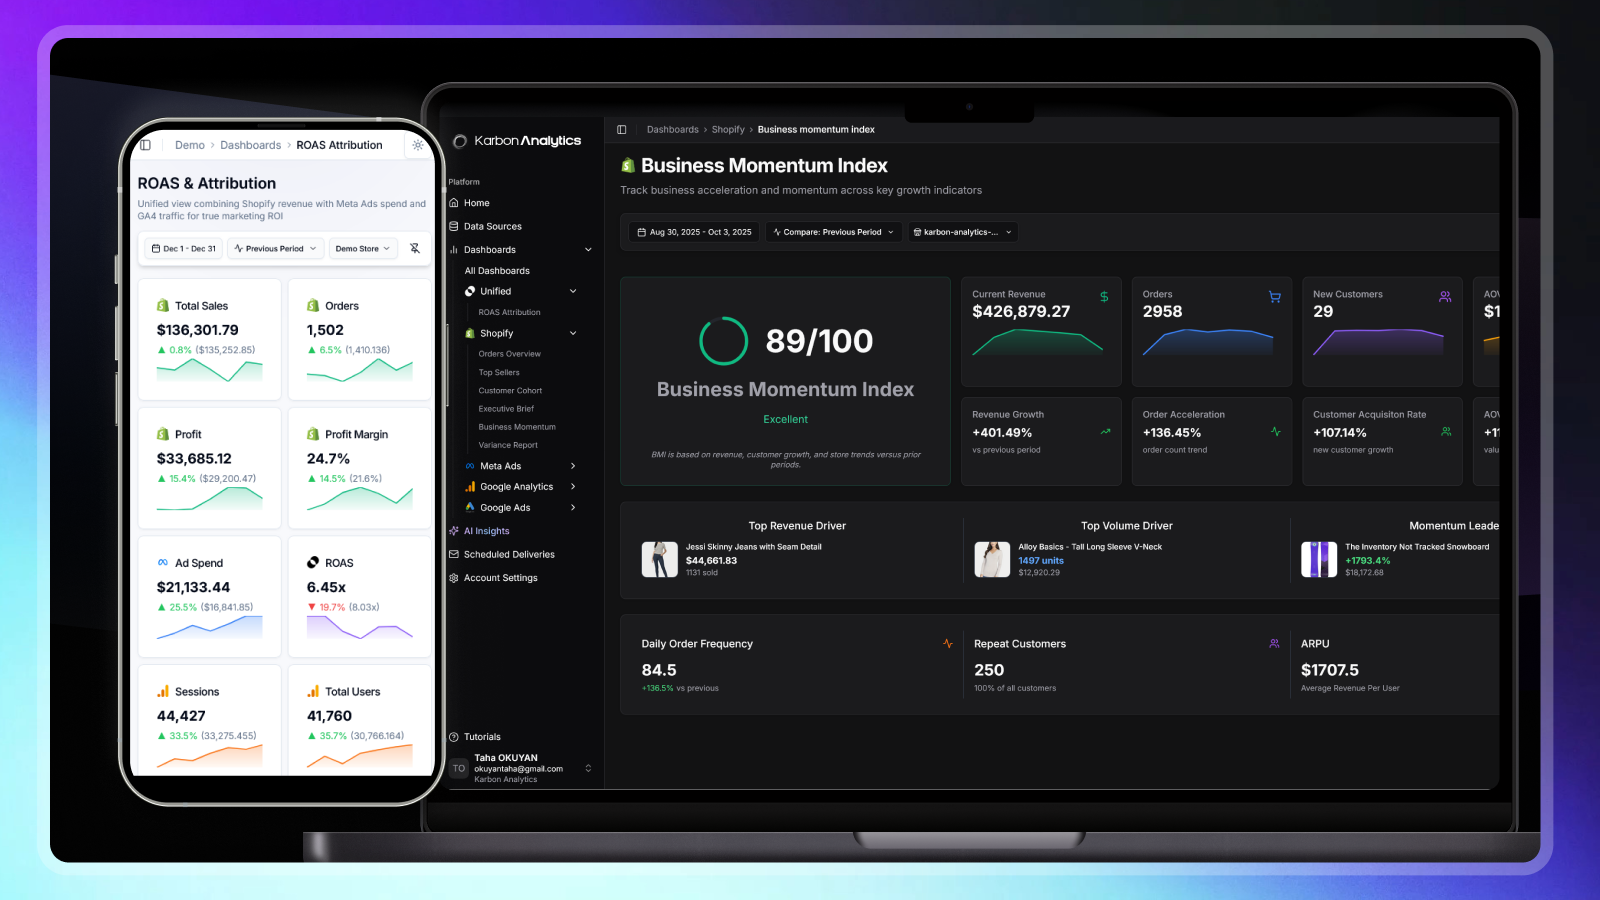1600x900 pixels.
Task: Toggle the unpin icon beside Demo Store filter
Action: 414,248
